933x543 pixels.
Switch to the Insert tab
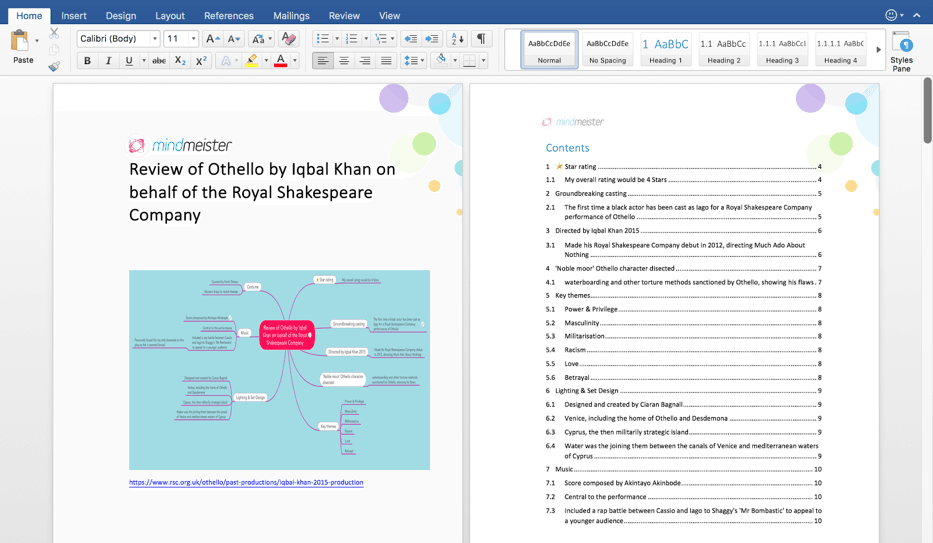pyautogui.click(x=74, y=16)
